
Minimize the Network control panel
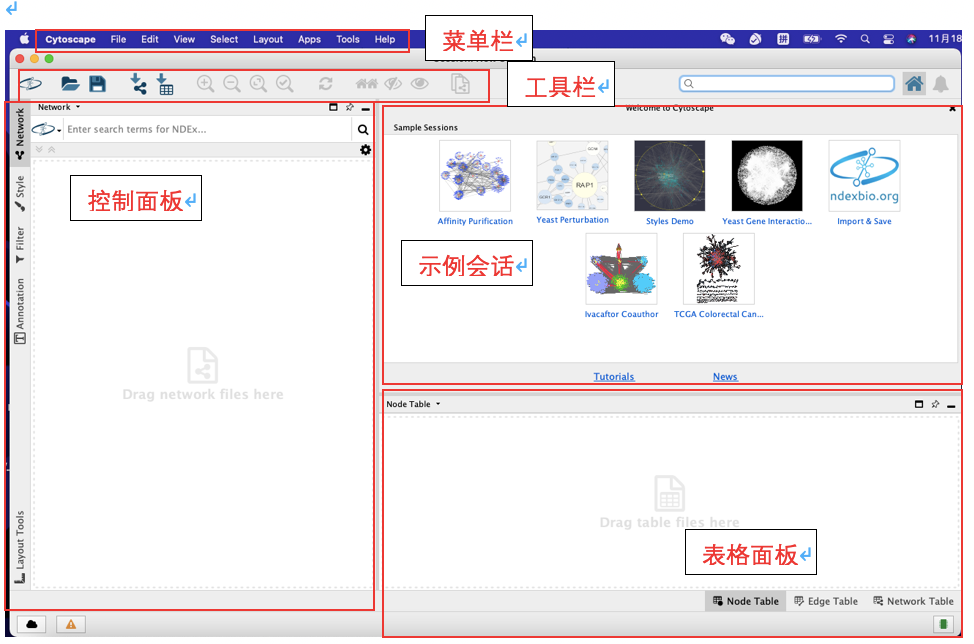tap(366, 109)
